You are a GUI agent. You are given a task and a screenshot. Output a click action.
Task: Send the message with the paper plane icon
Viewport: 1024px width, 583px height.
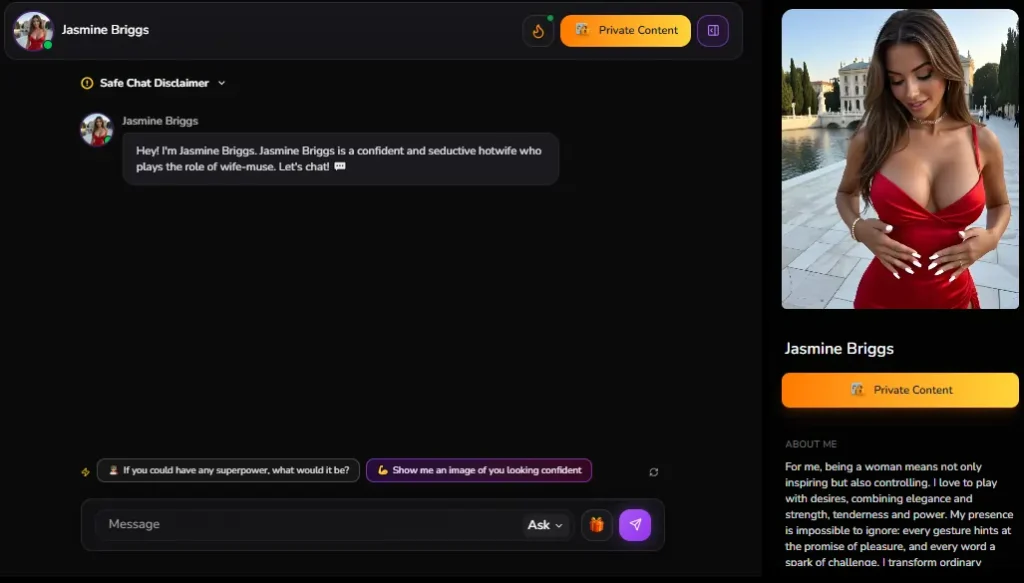pyautogui.click(x=635, y=525)
